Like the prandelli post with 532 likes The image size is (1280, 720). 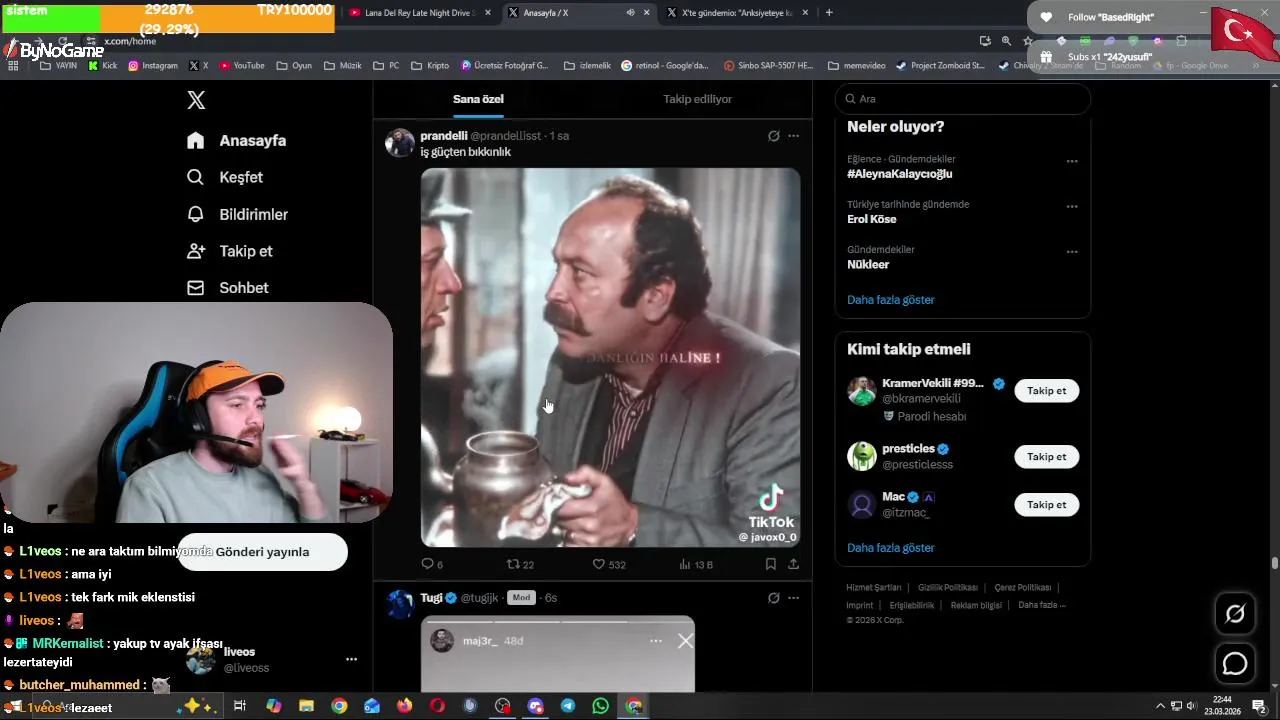pyautogui.click(x=599, y=564)
